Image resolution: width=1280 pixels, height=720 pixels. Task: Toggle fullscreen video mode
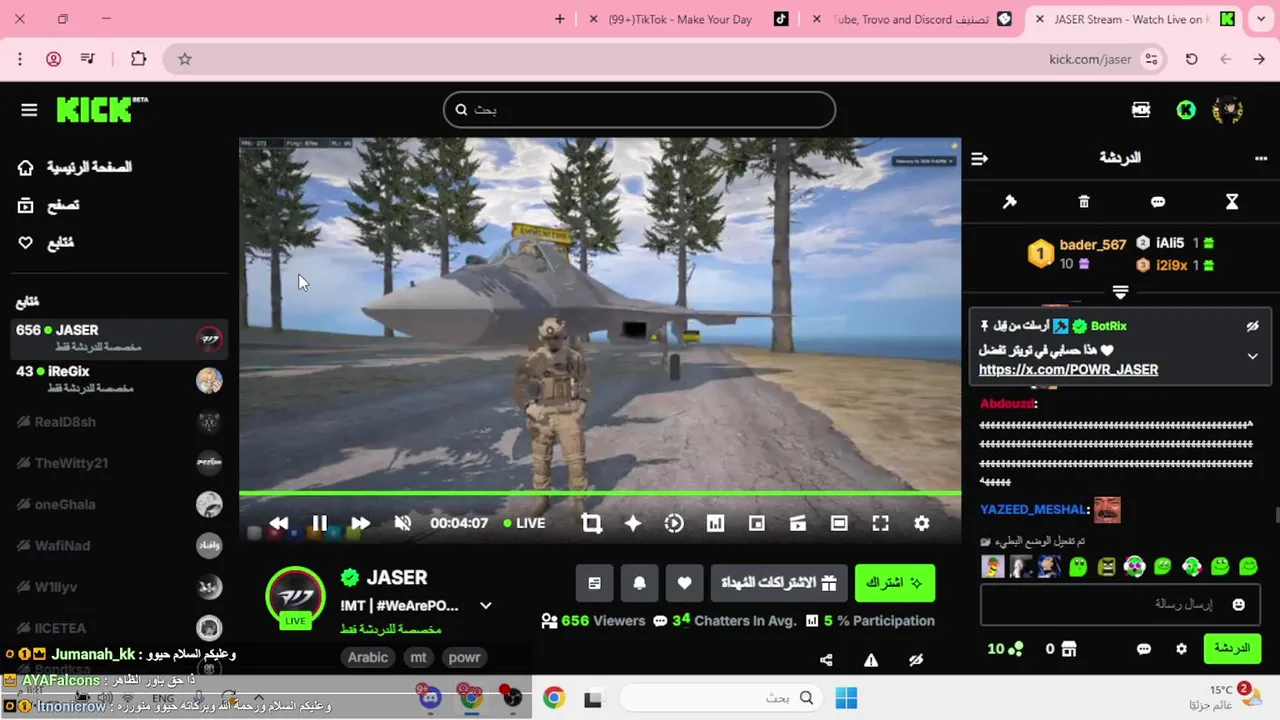(880, 523)
